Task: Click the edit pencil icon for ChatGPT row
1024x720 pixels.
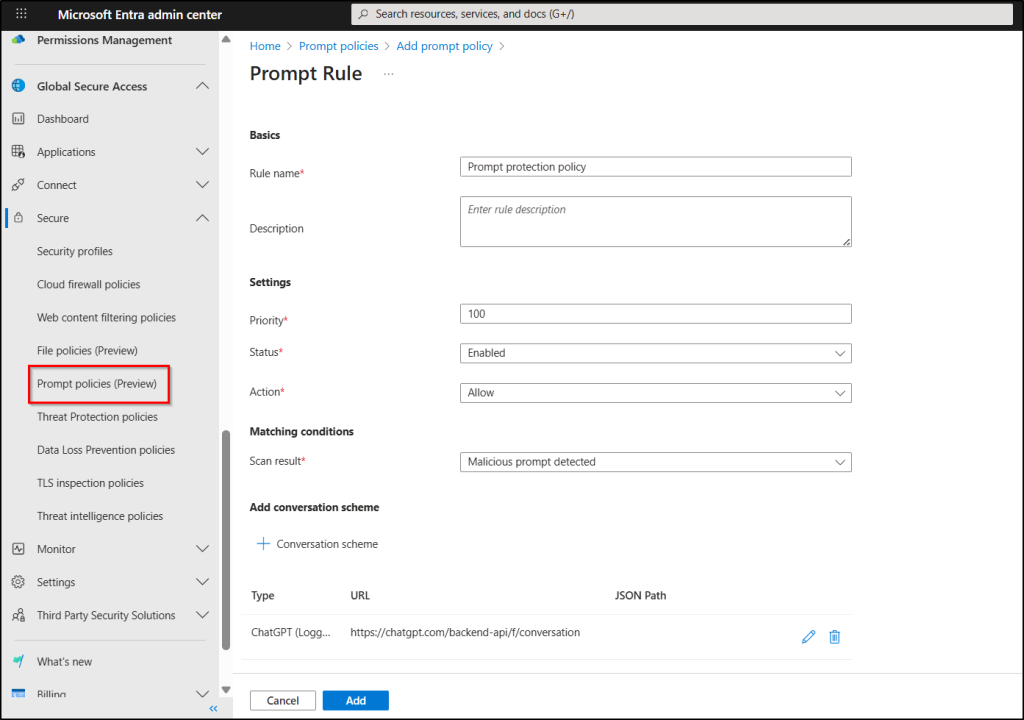Action: pos(808,637)
